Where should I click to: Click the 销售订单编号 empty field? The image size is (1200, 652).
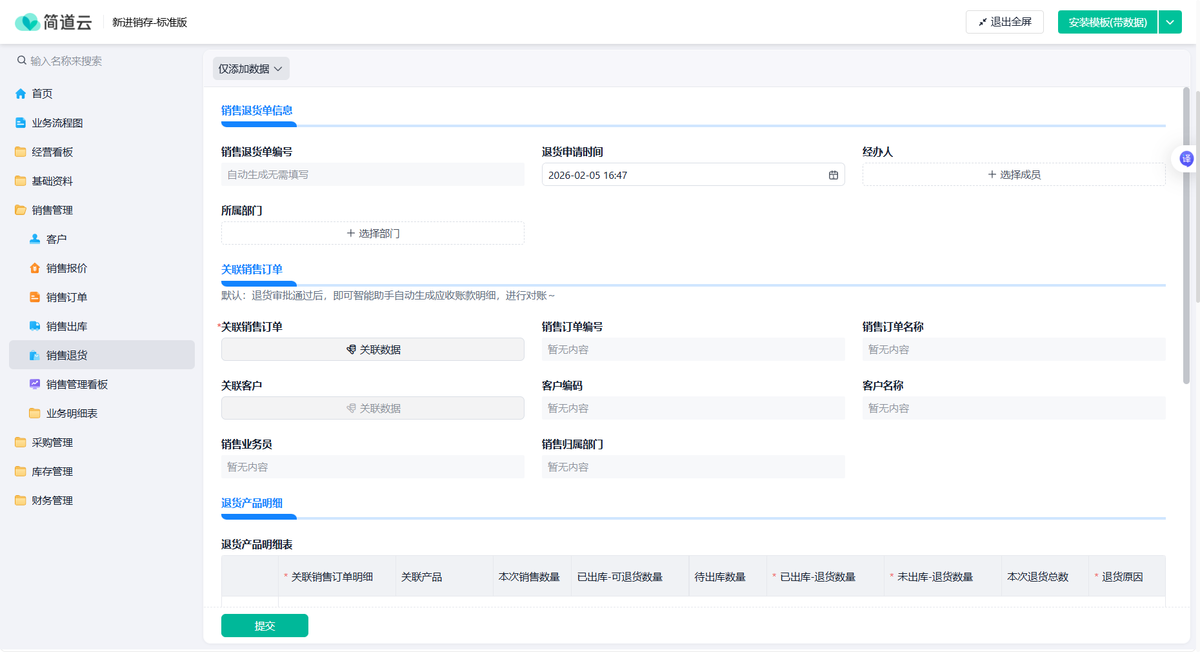coord(693,350)
